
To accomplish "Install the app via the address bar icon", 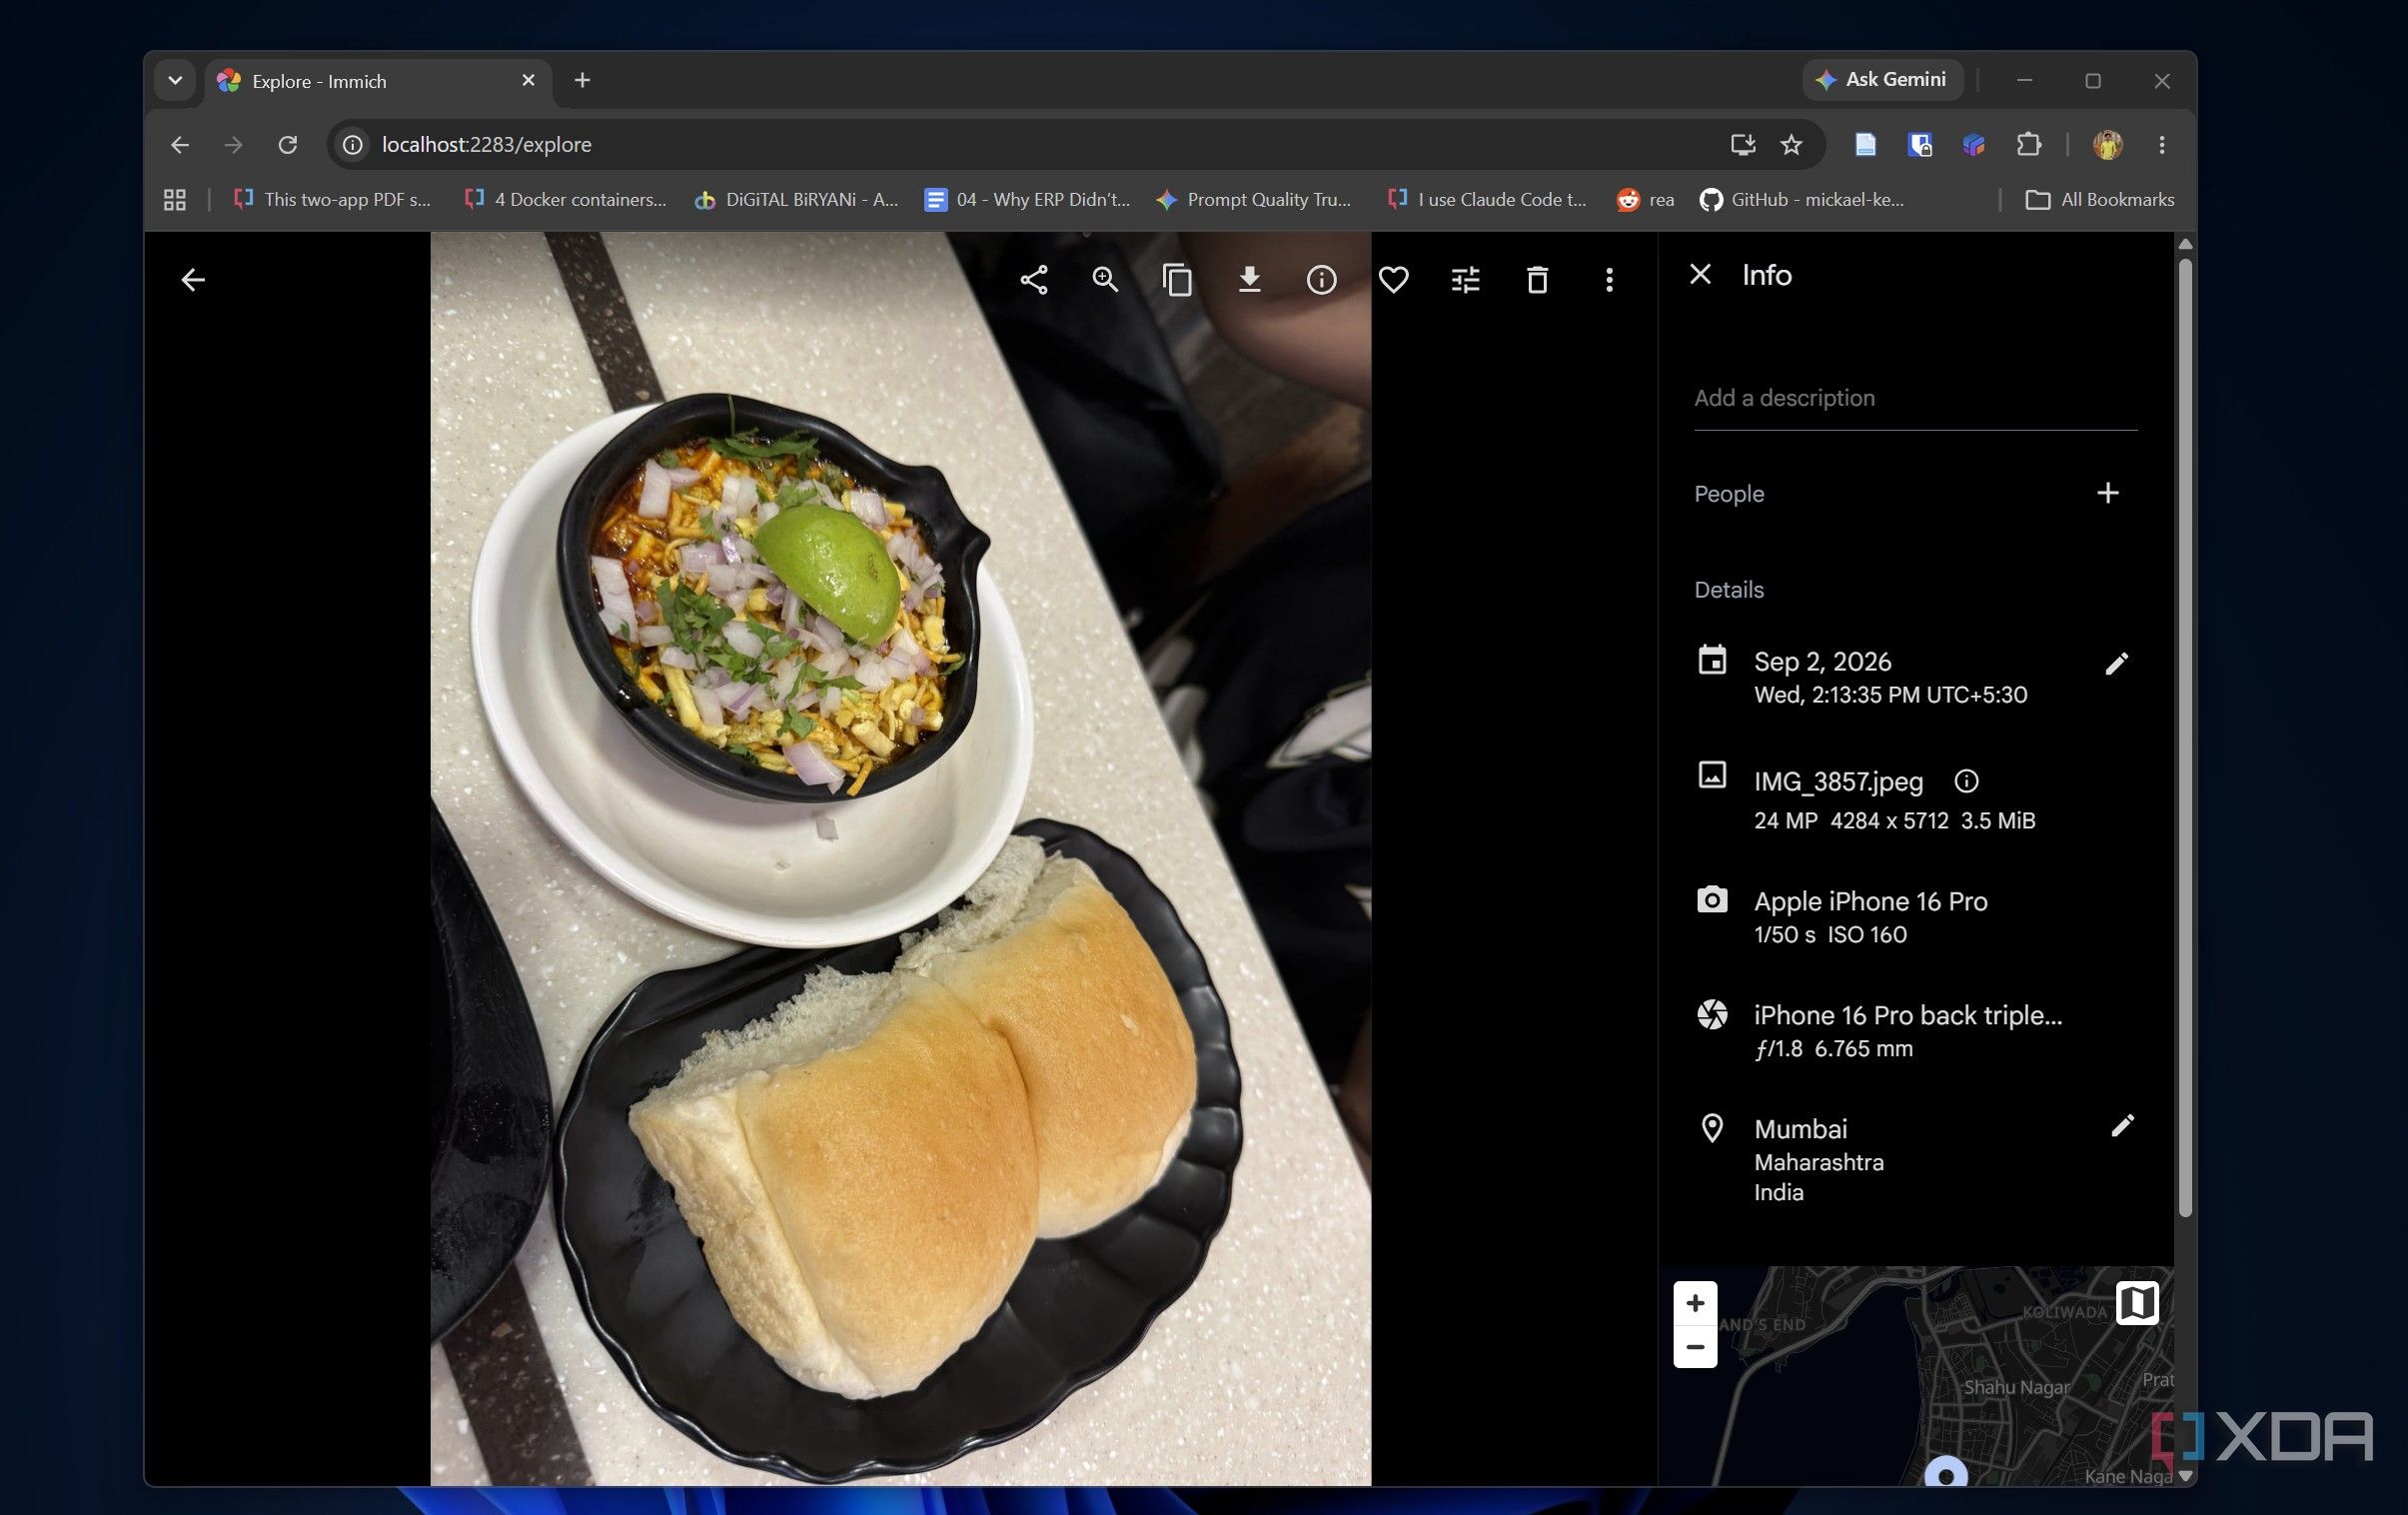I will click(1742, 145).
